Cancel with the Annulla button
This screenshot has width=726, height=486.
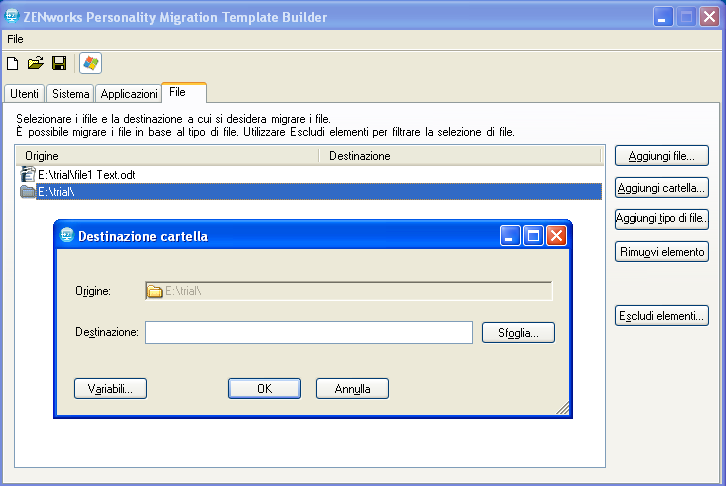point(352,388)
